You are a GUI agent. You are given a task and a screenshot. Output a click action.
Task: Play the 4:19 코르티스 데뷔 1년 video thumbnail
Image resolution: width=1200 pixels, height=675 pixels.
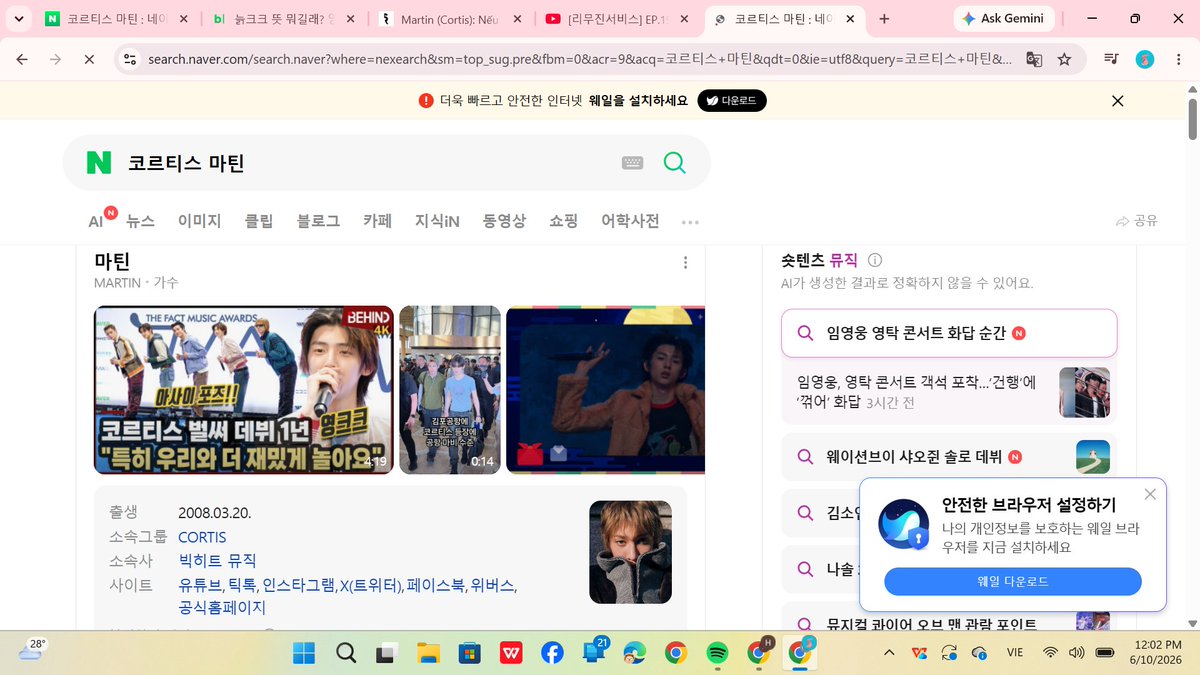(243, 389)
